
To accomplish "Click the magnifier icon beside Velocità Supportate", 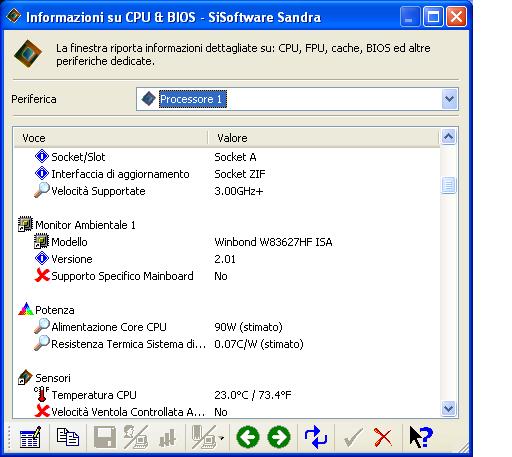I will (42, 190).
